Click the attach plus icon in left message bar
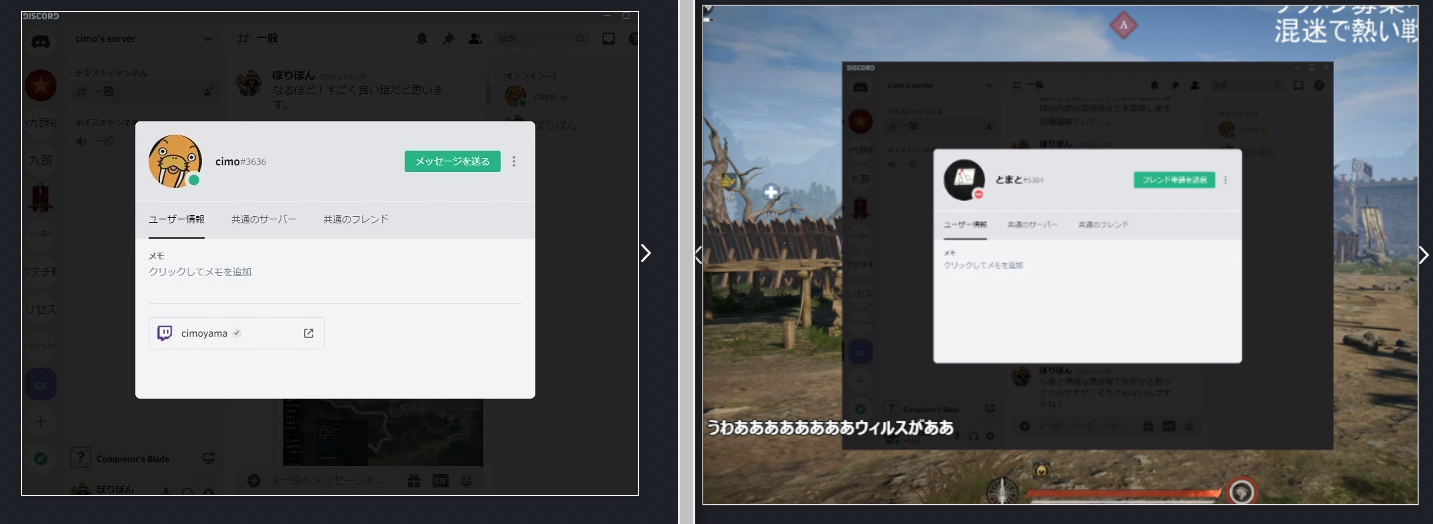This screenshot has width=1433, height=524. point(254,480)
